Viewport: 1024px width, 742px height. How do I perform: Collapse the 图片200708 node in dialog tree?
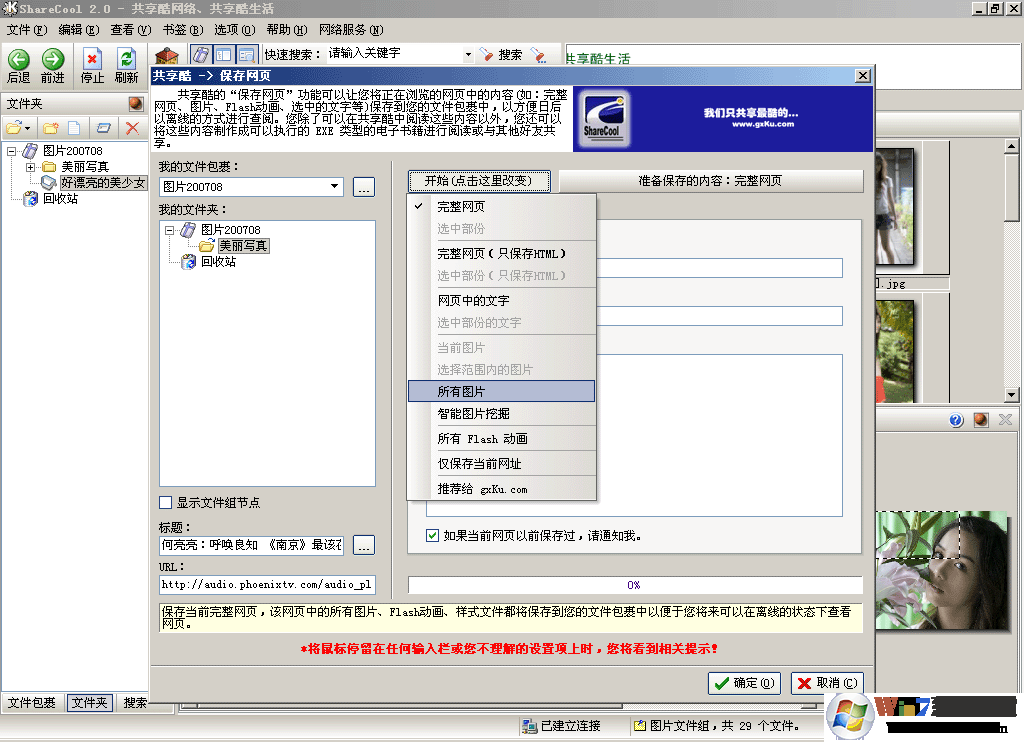tap(170, 230)
